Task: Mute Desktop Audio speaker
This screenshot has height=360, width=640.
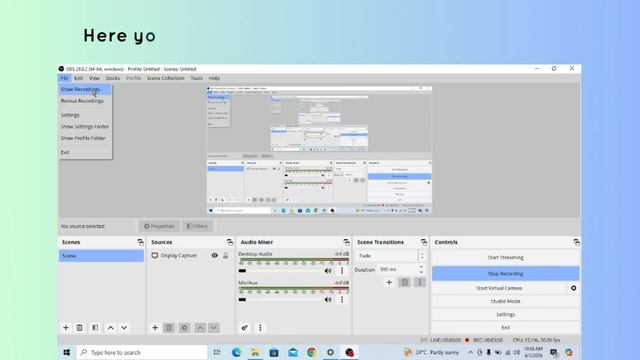Action: tap(328, 271)
